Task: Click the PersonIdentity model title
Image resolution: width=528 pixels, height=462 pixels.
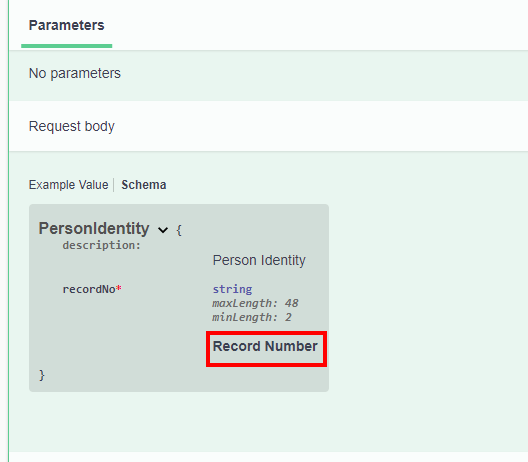Action: 94,228
